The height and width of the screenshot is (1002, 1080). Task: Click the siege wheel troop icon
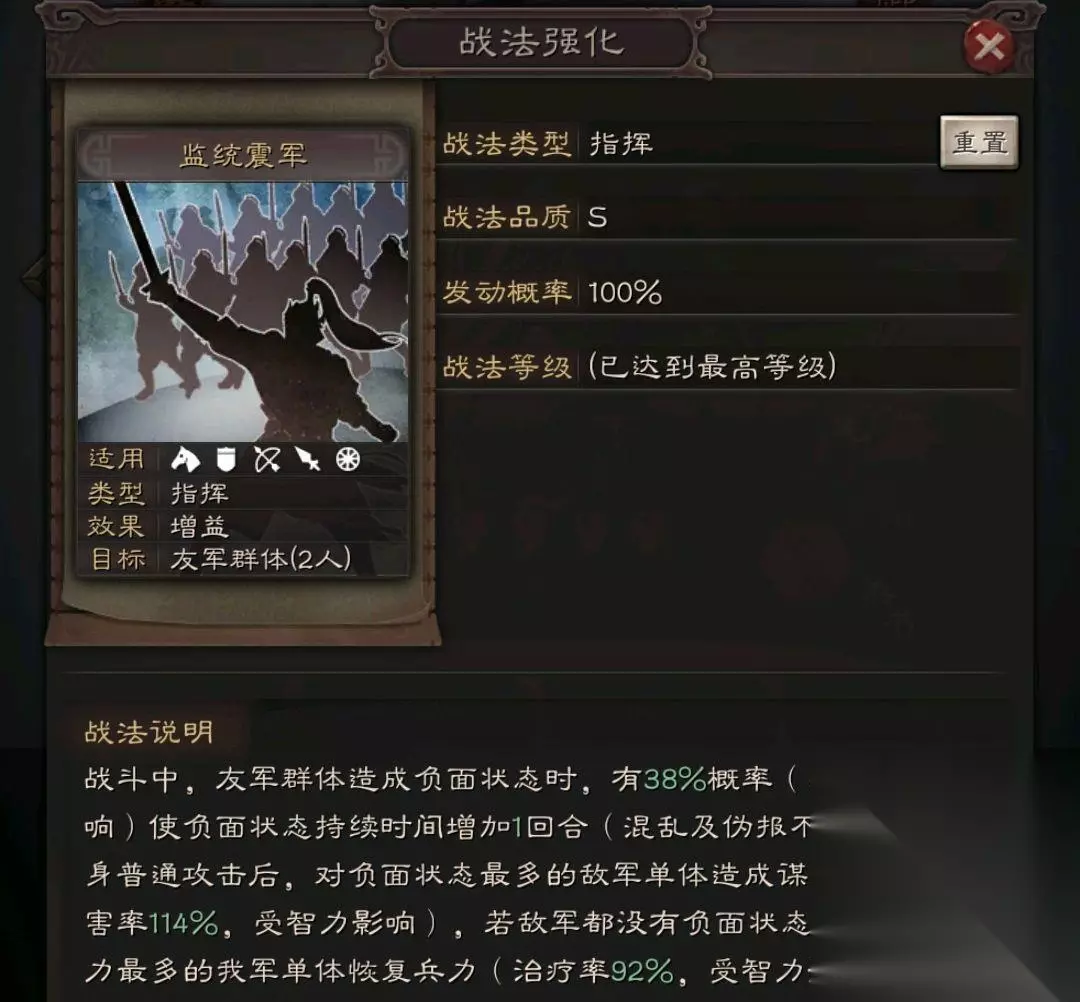click(x=348, y=459)
